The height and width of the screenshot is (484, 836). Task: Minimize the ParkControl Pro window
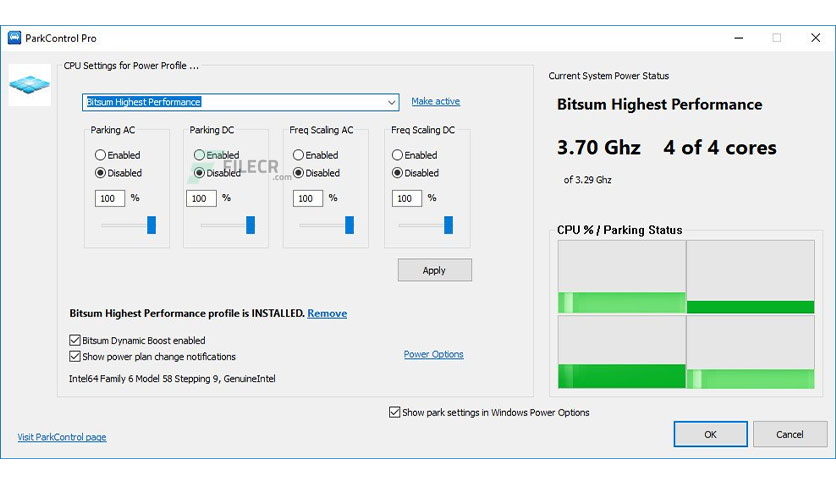tap(738, 38)
